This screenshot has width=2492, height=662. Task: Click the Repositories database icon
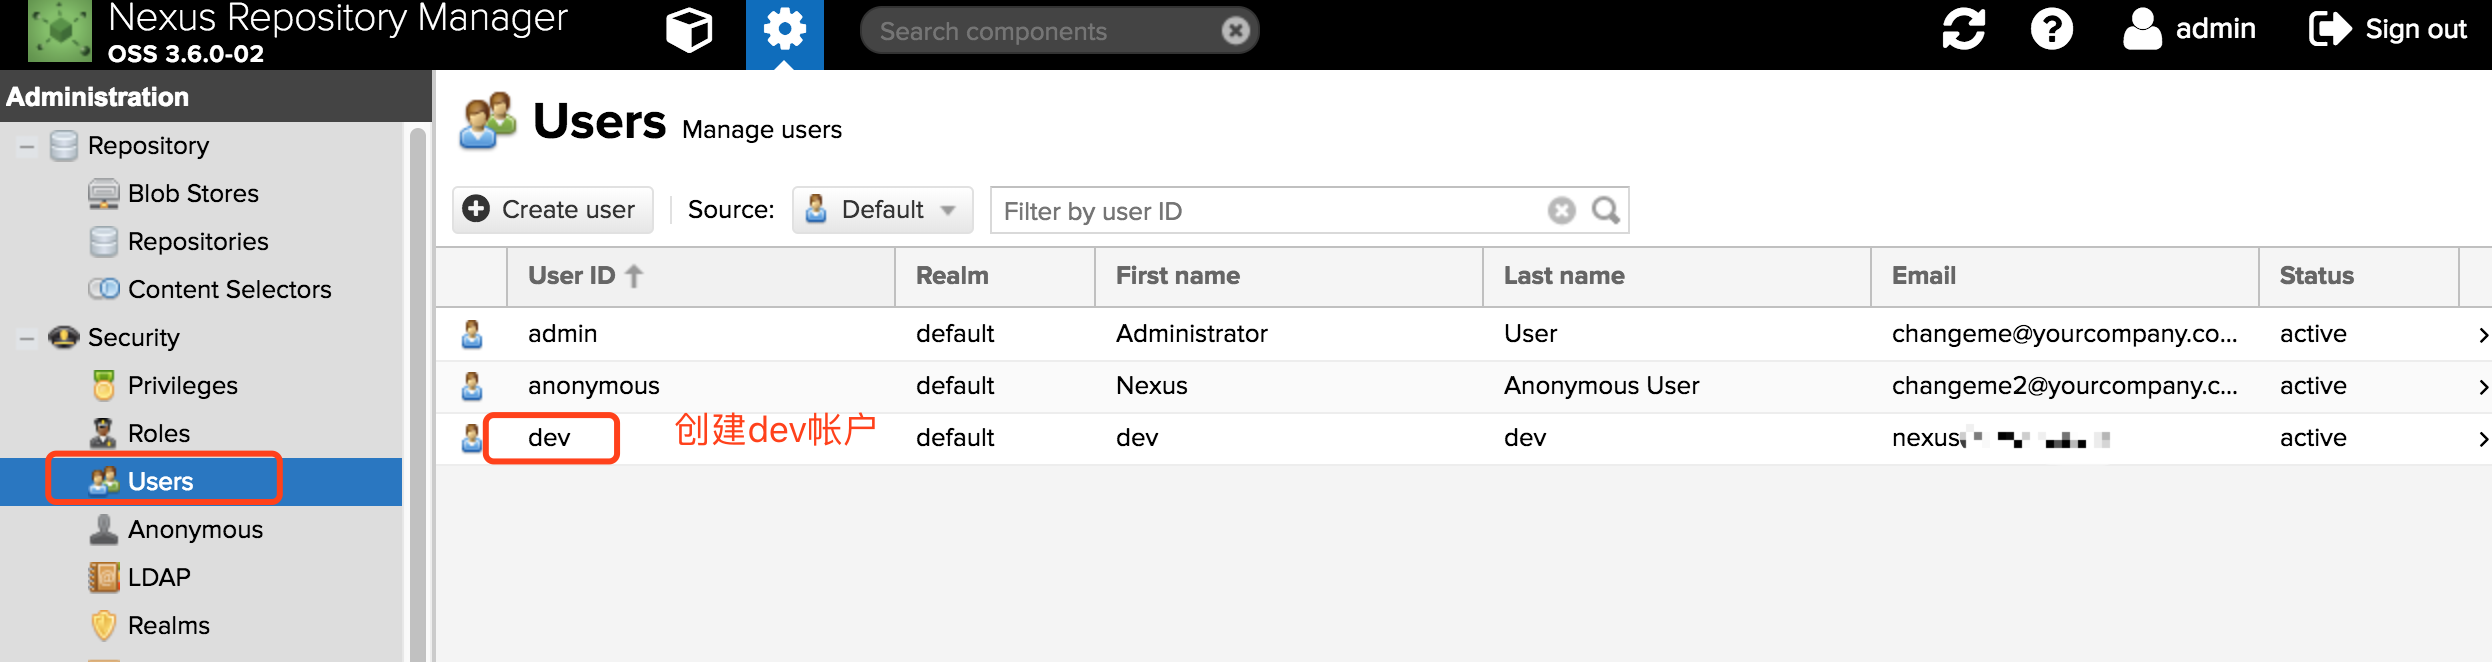coord(103,241)
